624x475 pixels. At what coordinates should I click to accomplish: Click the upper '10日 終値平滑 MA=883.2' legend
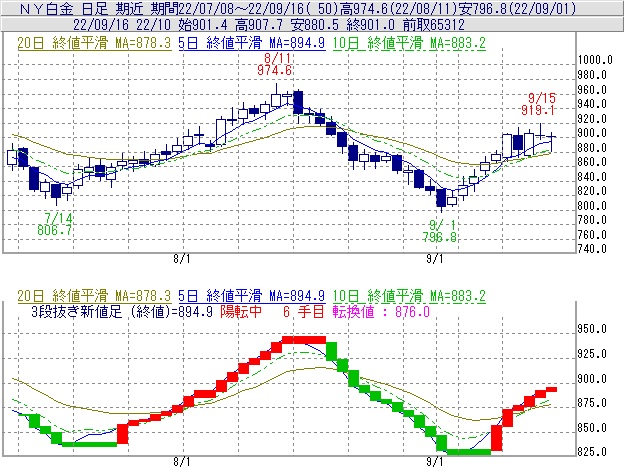[409, 43]
